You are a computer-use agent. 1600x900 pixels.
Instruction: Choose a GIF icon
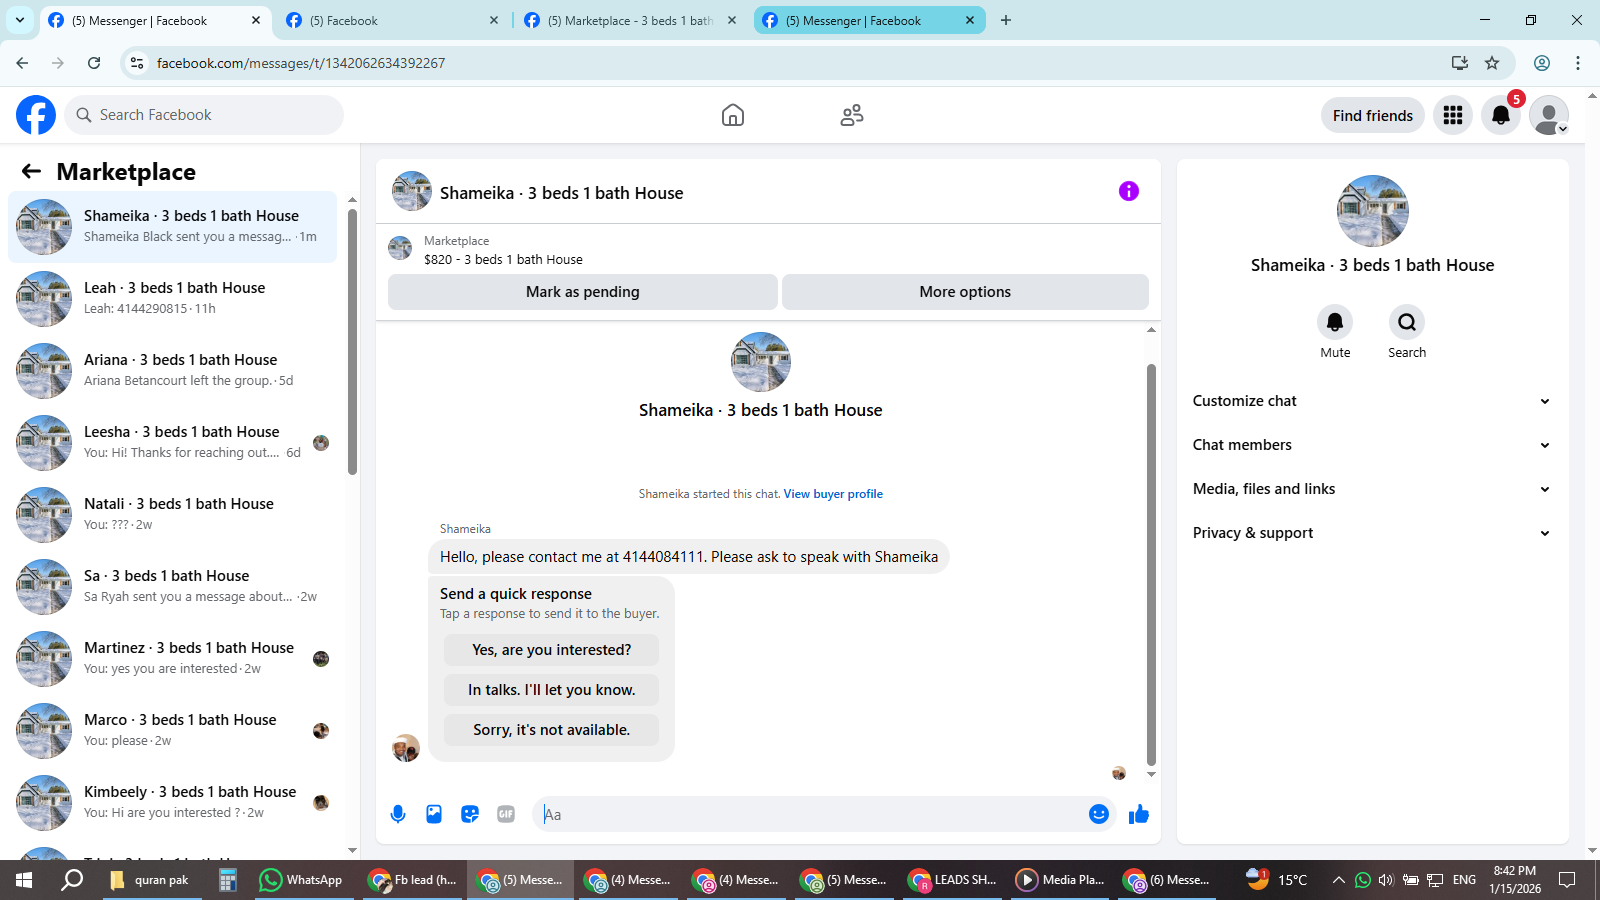click(x=506, y=814)
